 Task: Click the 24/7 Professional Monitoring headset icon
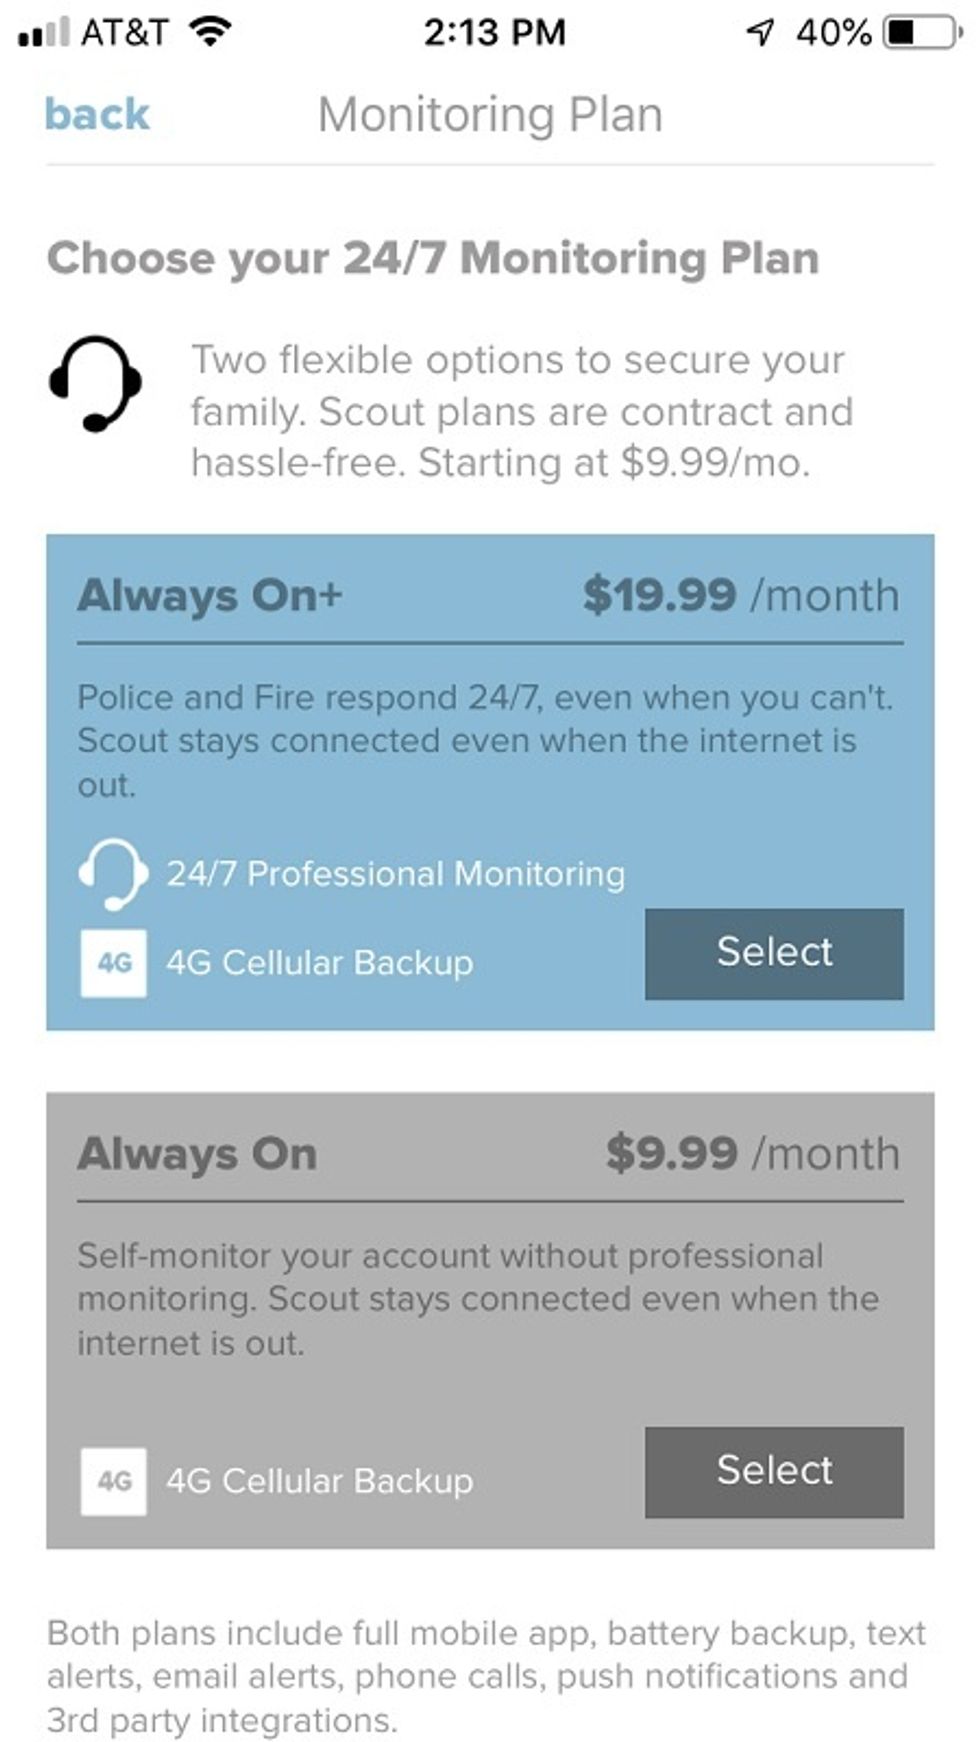tap(113, 875)
